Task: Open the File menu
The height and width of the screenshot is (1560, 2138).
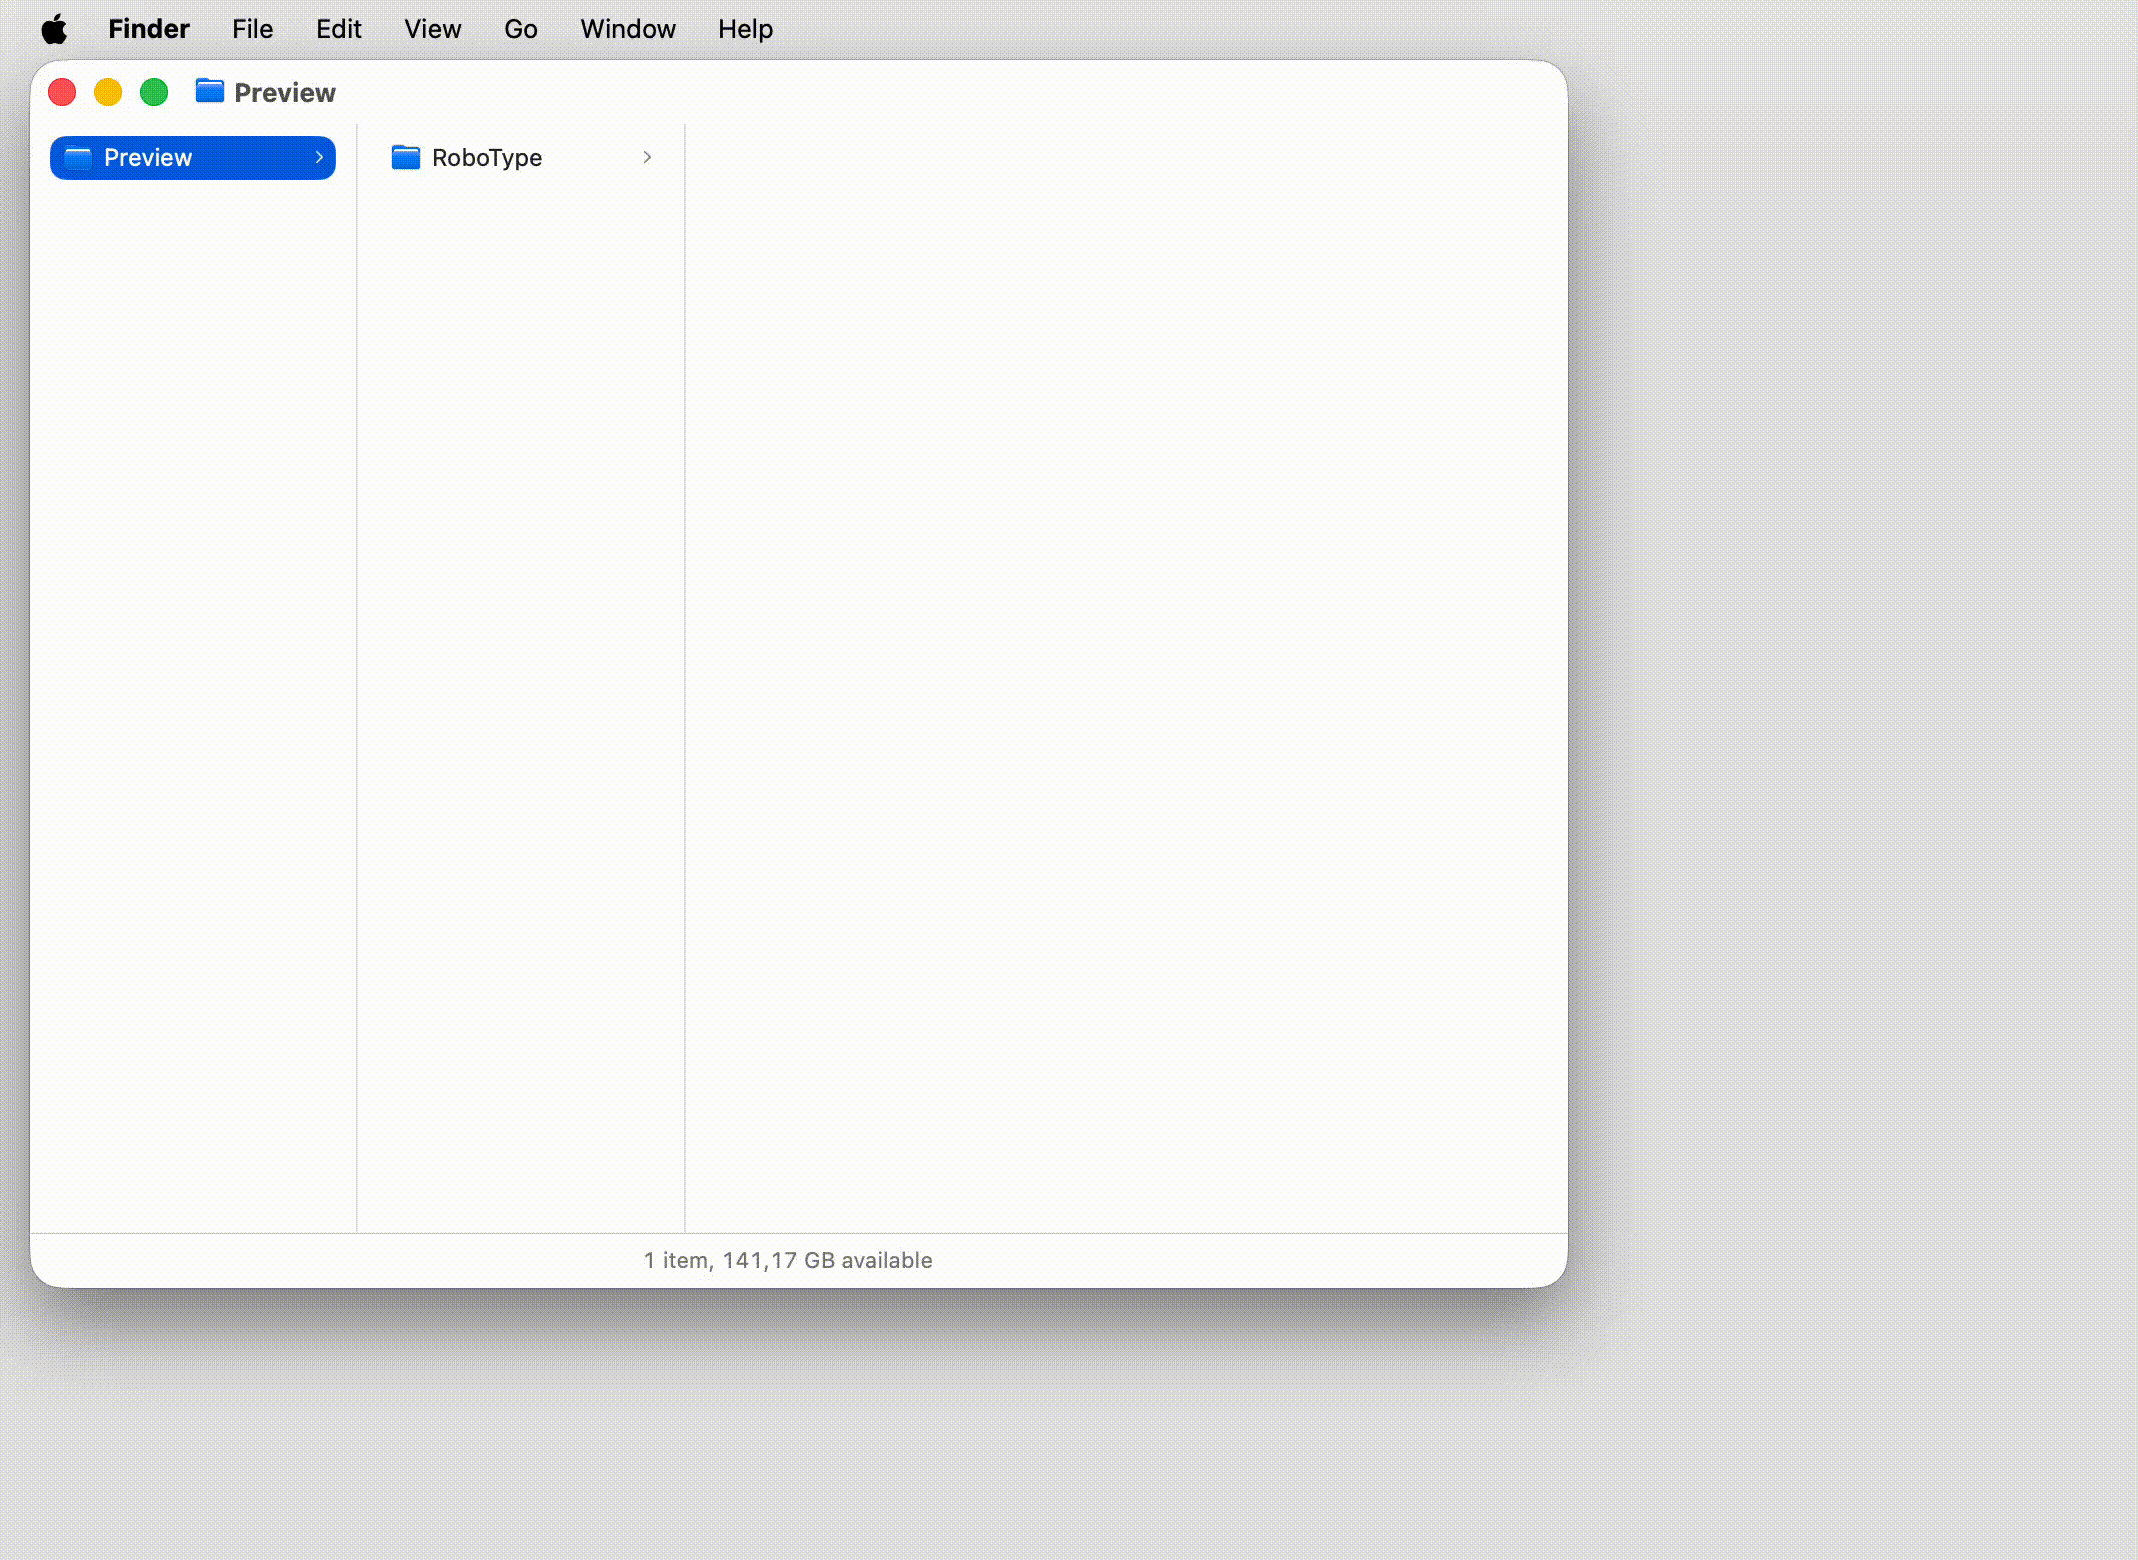Action: pos(252,30)
